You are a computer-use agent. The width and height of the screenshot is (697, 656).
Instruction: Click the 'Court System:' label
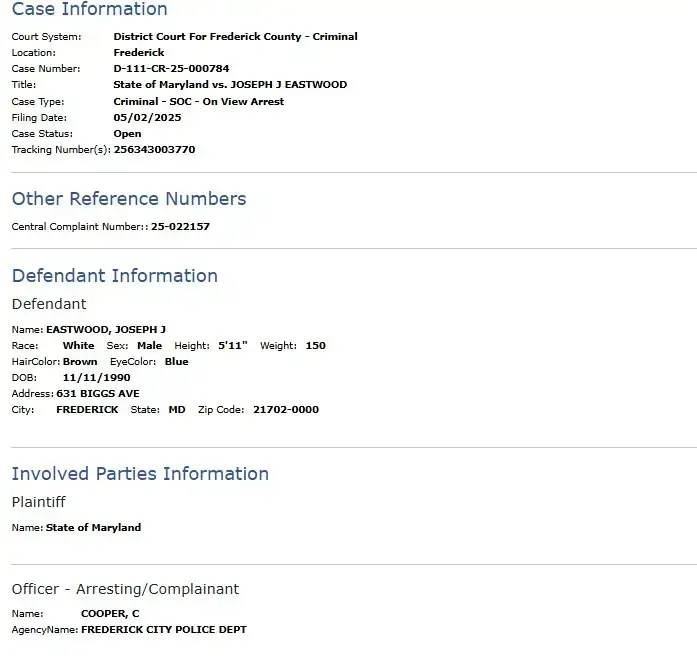46,36
